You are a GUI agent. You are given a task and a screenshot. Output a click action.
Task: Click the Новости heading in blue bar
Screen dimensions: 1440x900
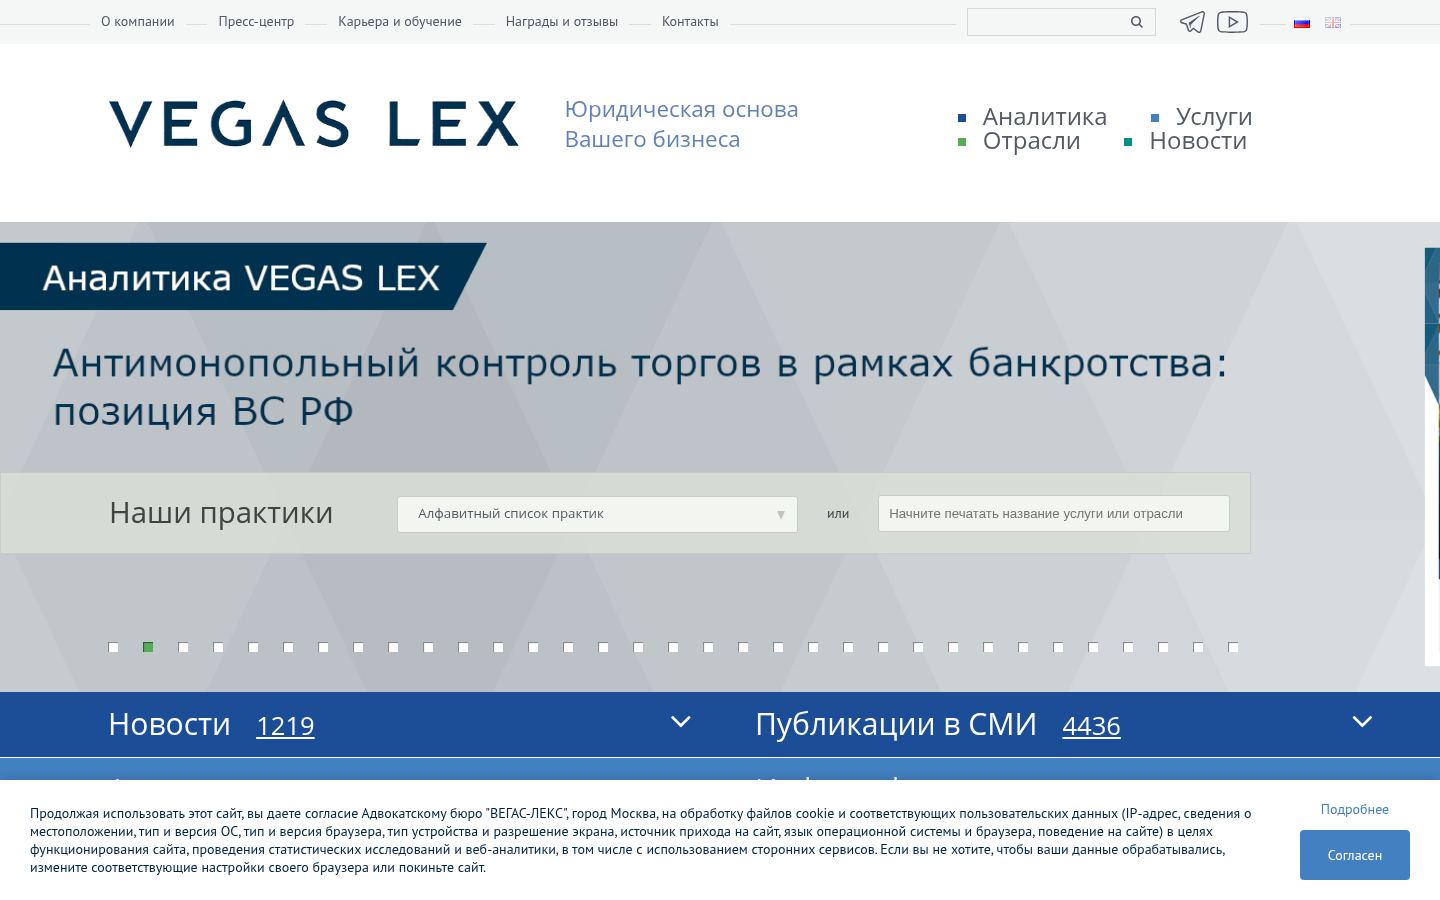click(x=169, y=724)
